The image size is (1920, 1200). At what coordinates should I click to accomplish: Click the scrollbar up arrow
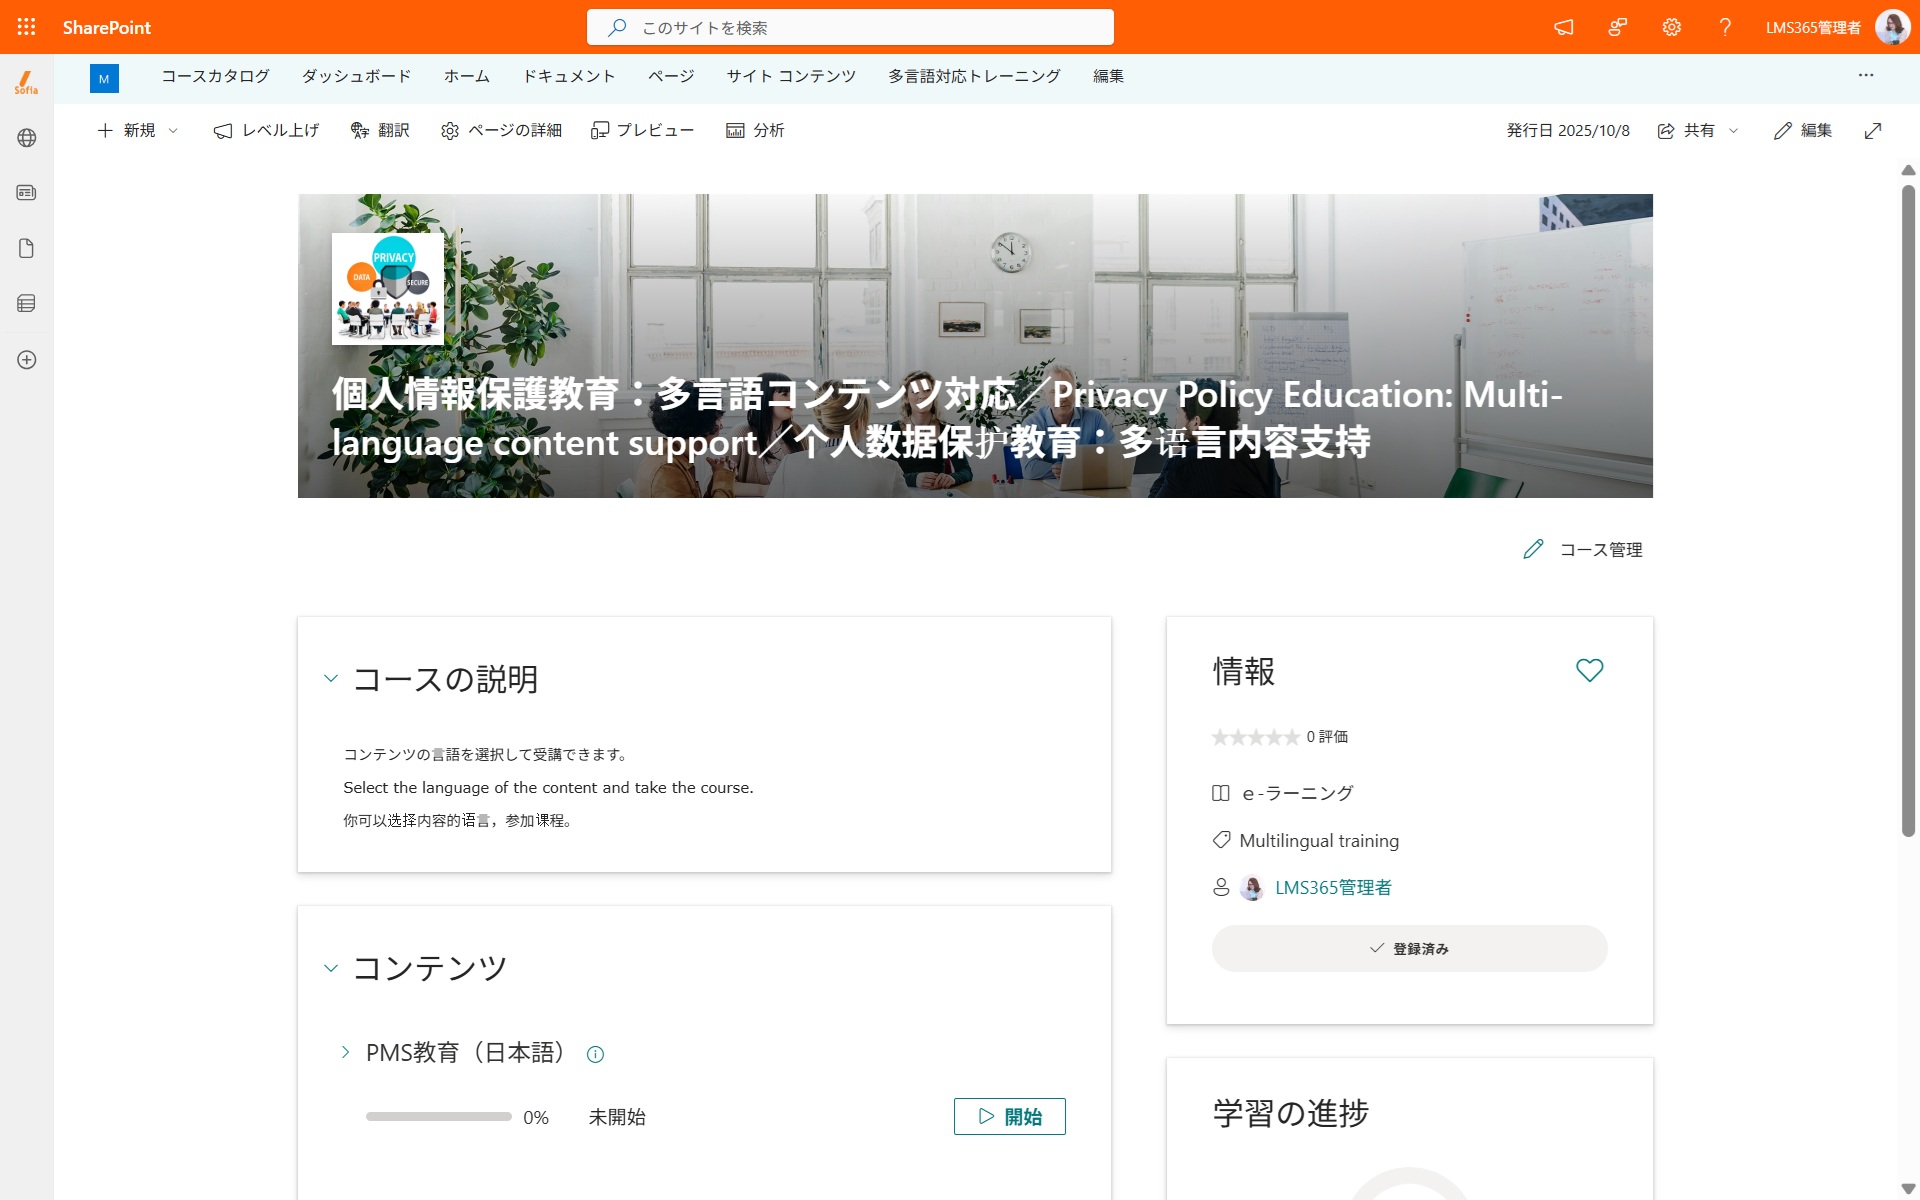[x=1908, y=170]
